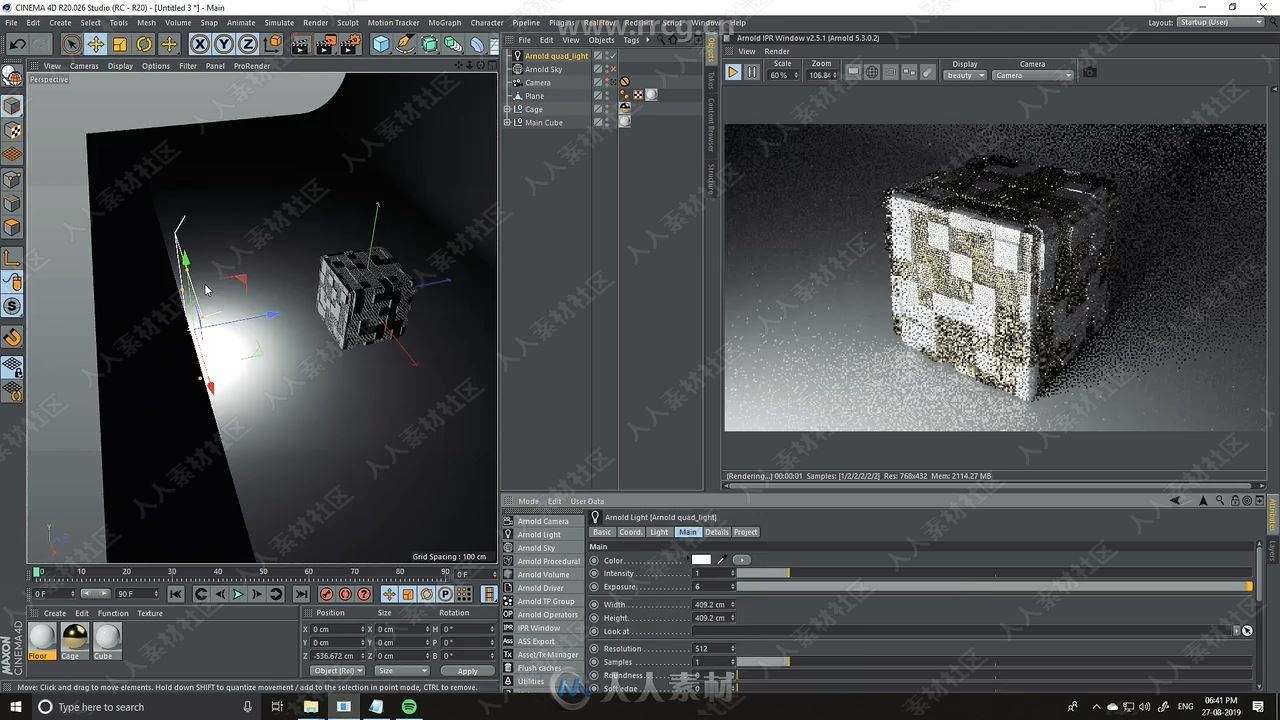Click Render View clapperboard icon
Screen dimensions: 1280x720
[301, 44]
